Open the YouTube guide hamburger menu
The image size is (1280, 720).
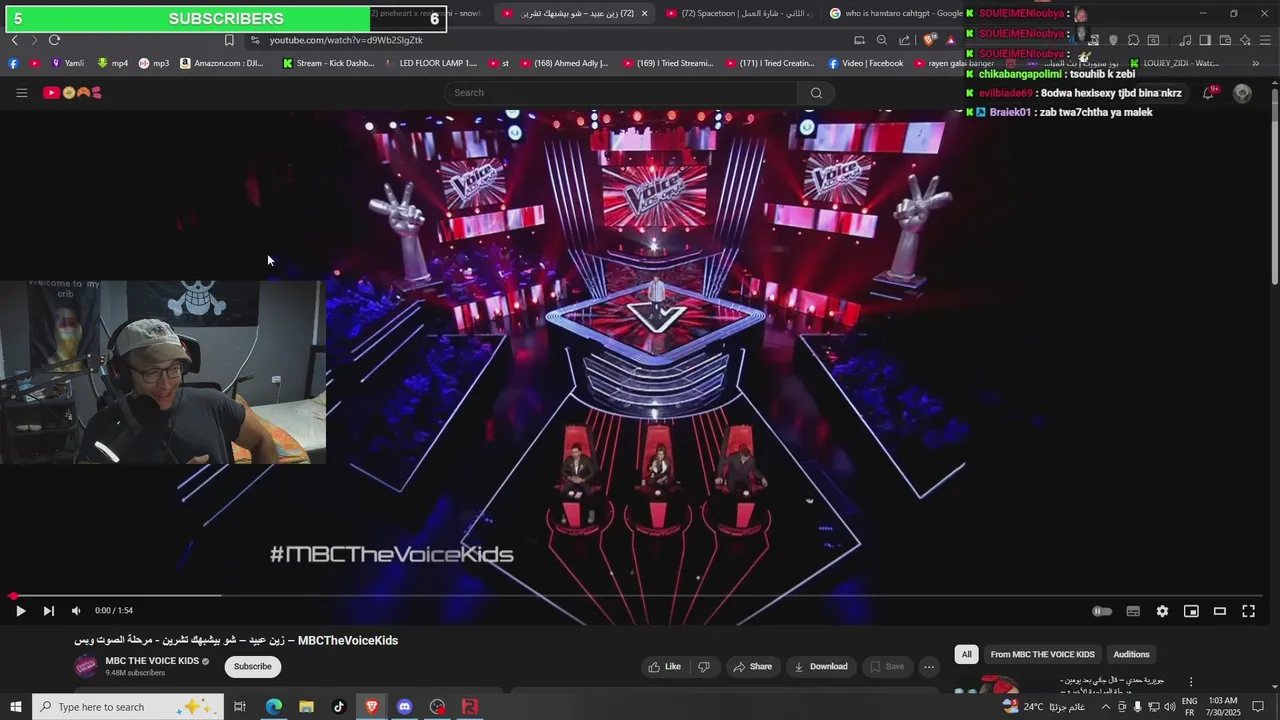pos(22,93)
